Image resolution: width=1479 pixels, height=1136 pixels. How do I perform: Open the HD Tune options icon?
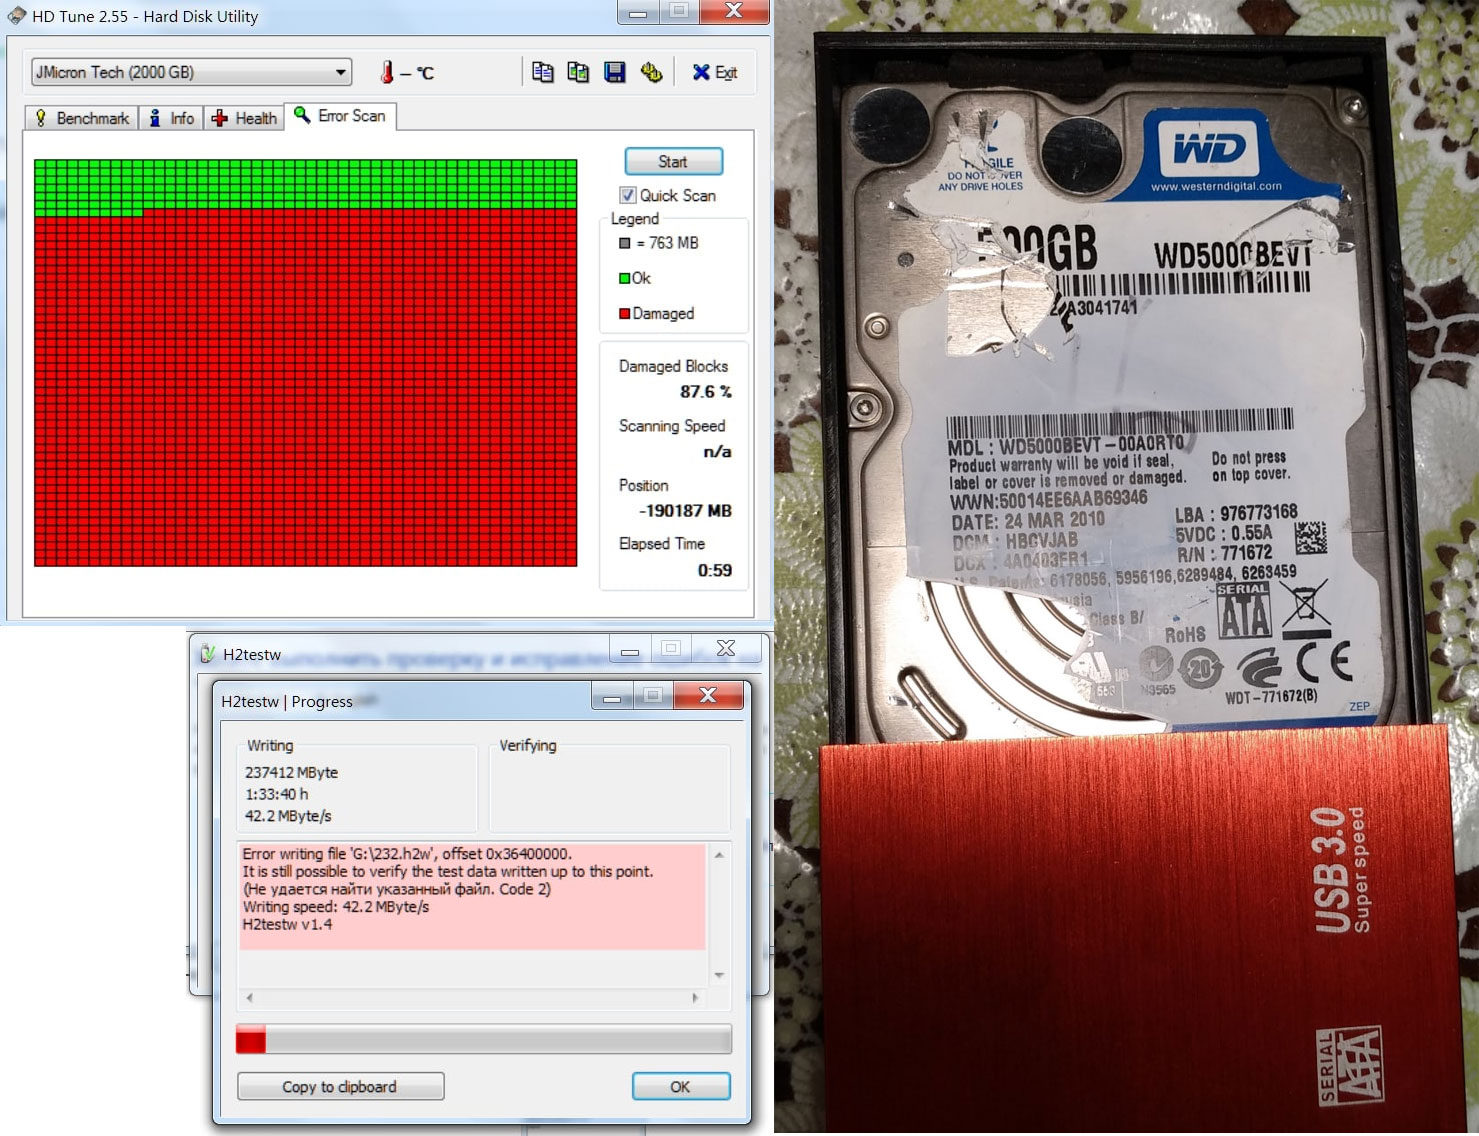coord(652,72)
